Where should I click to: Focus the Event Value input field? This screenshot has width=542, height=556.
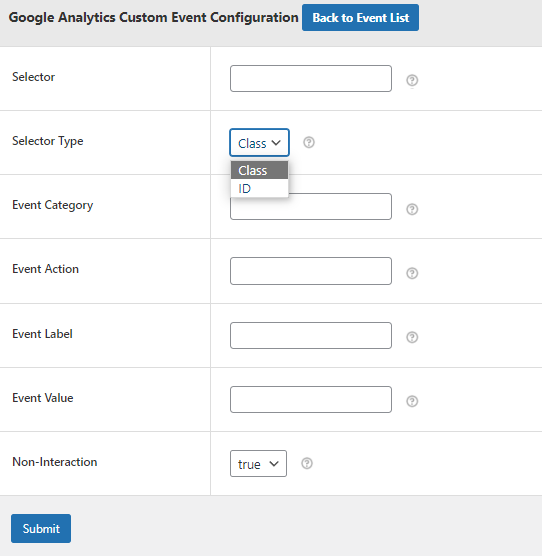[x=311, y=399]
